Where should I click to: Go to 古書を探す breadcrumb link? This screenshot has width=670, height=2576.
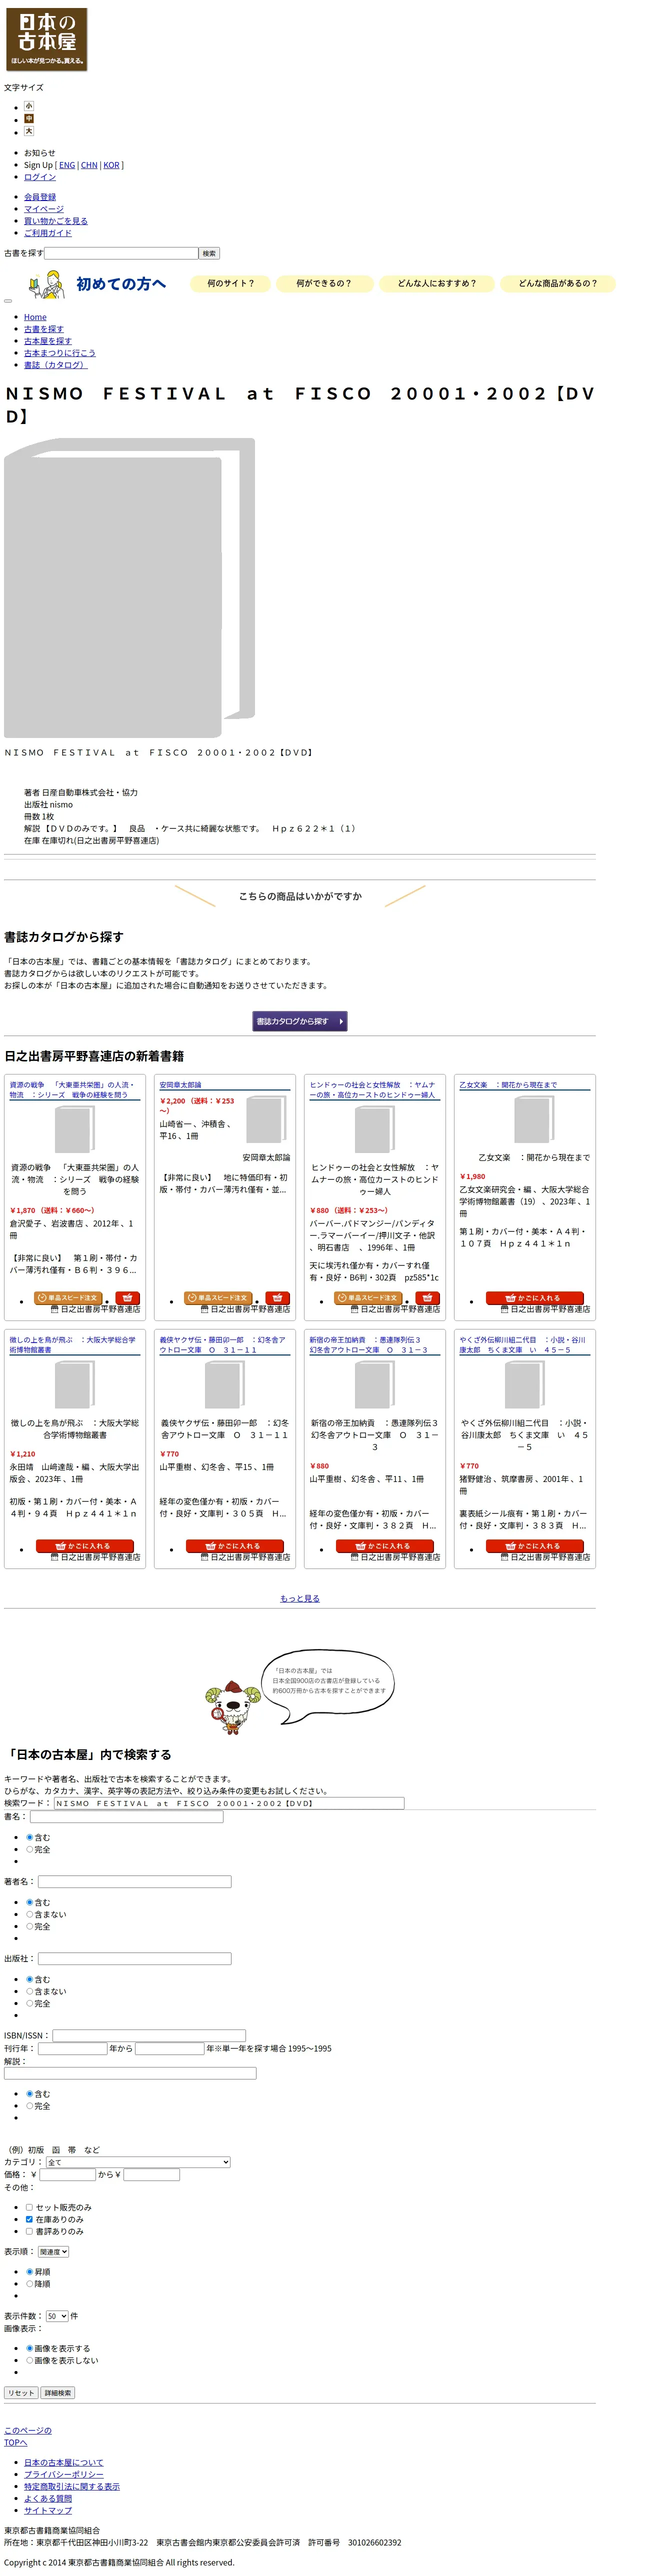44,329
